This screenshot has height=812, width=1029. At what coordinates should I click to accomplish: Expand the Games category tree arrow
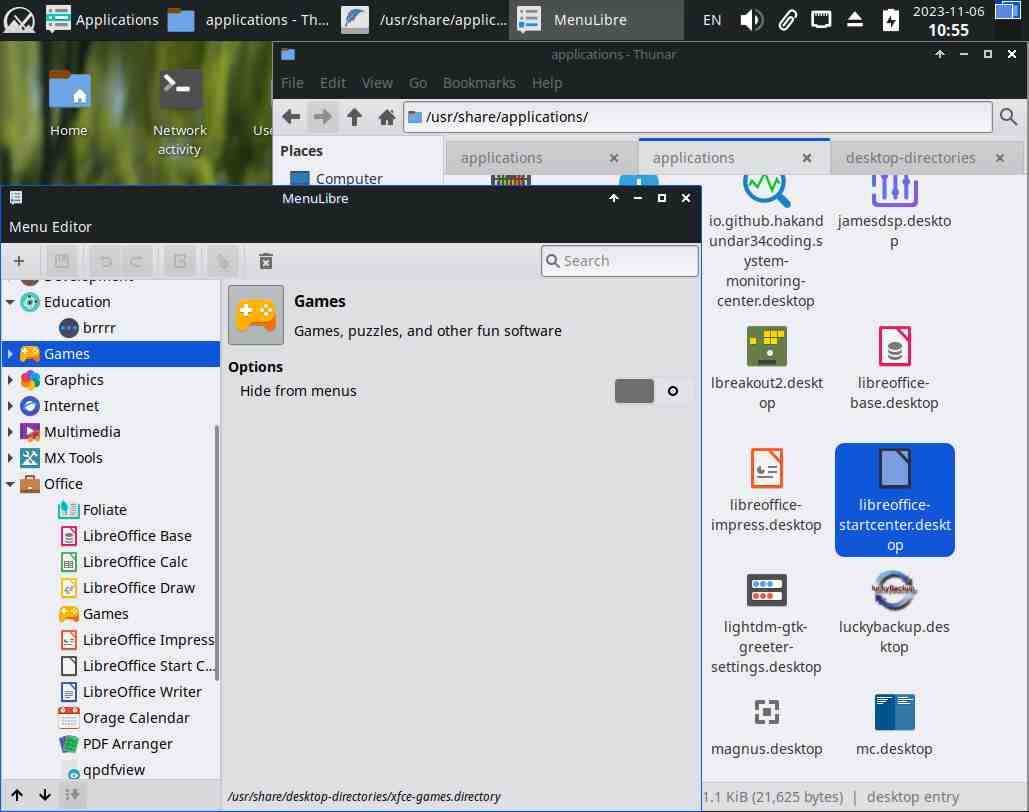pyautogui.click(x=10, y=354)
